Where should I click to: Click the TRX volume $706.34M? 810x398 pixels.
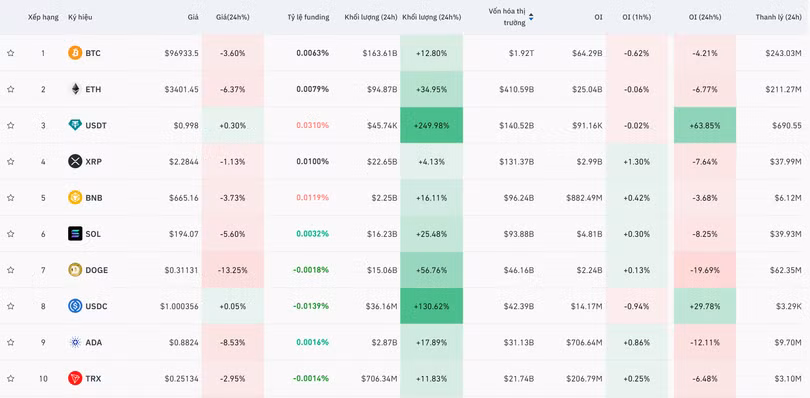(x=379, y=378)
